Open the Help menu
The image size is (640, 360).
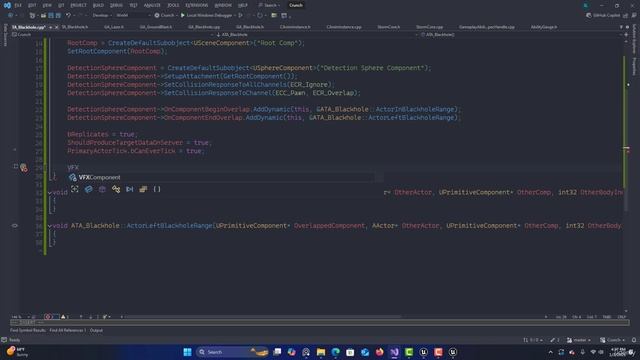243,5
